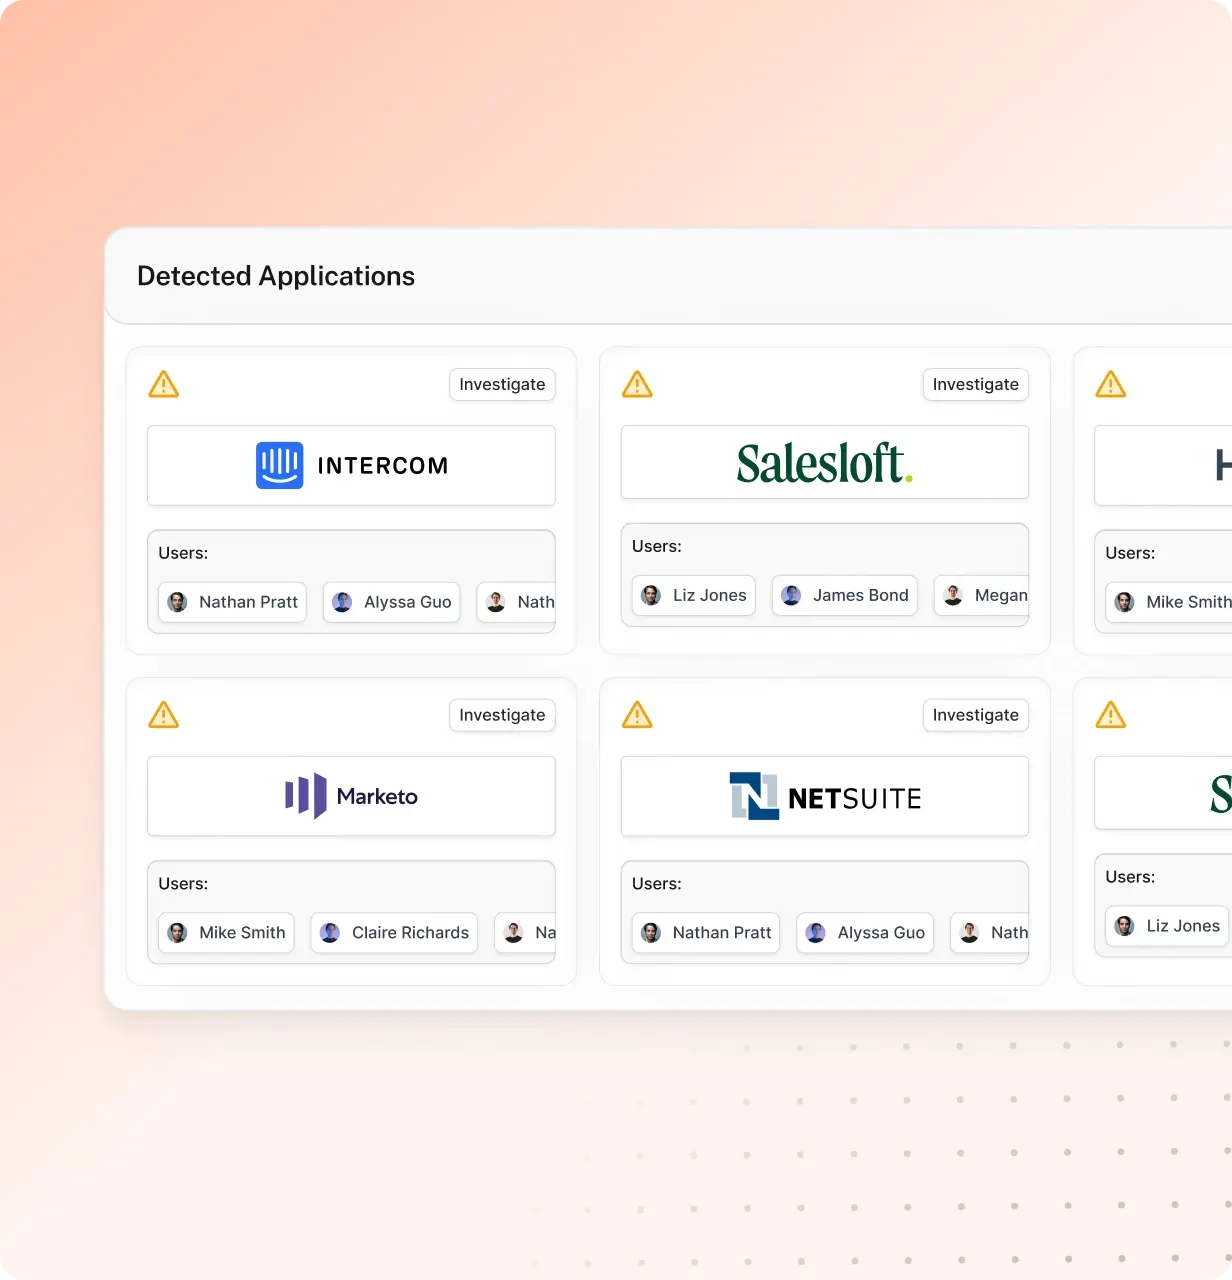The width and height of the screenshot is (1232, 1280).
Task: Open the Claire Richards user chip under Marketo
Action: tap(394, 933)
